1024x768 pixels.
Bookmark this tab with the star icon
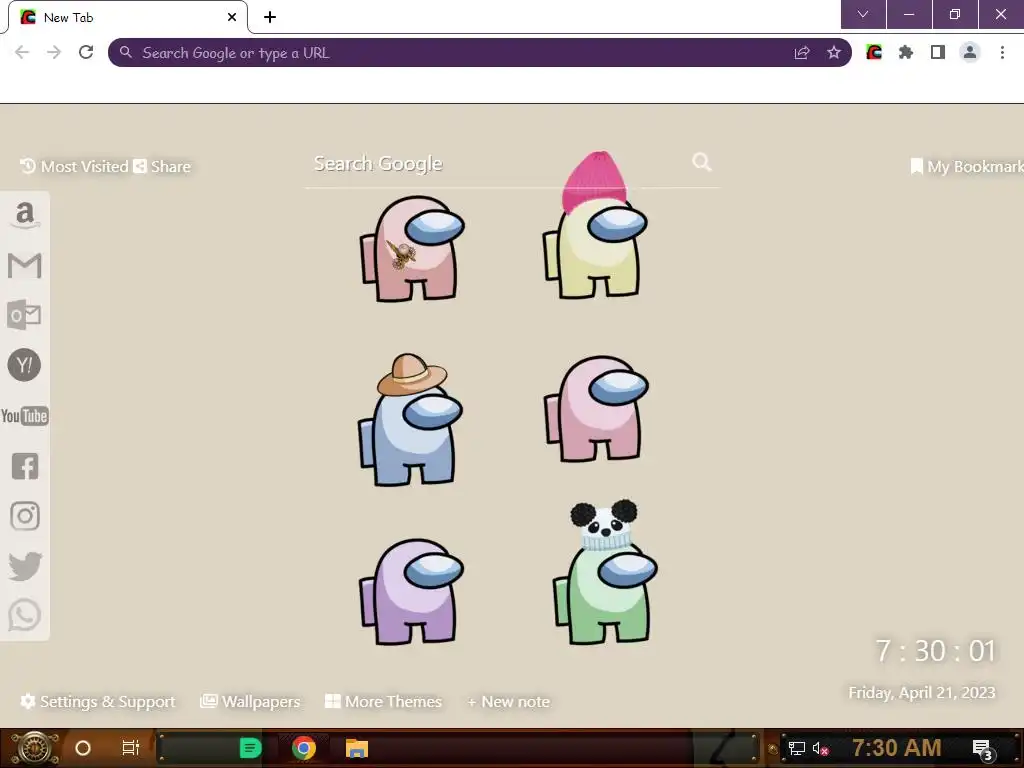(x=834, y=53)
